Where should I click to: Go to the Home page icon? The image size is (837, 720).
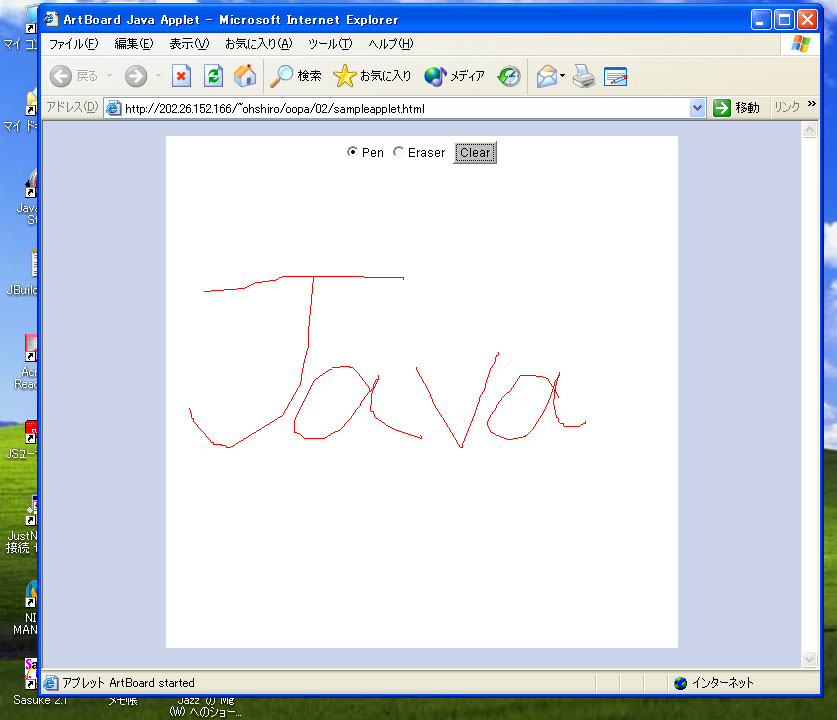[245, 76]
